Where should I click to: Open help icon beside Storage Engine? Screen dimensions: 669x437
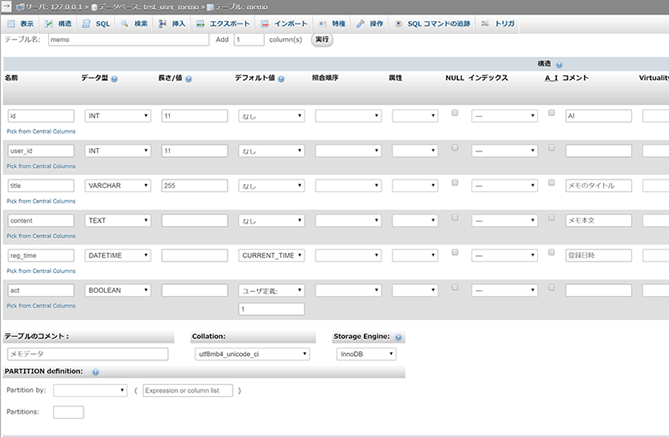[x=400, y=338]
